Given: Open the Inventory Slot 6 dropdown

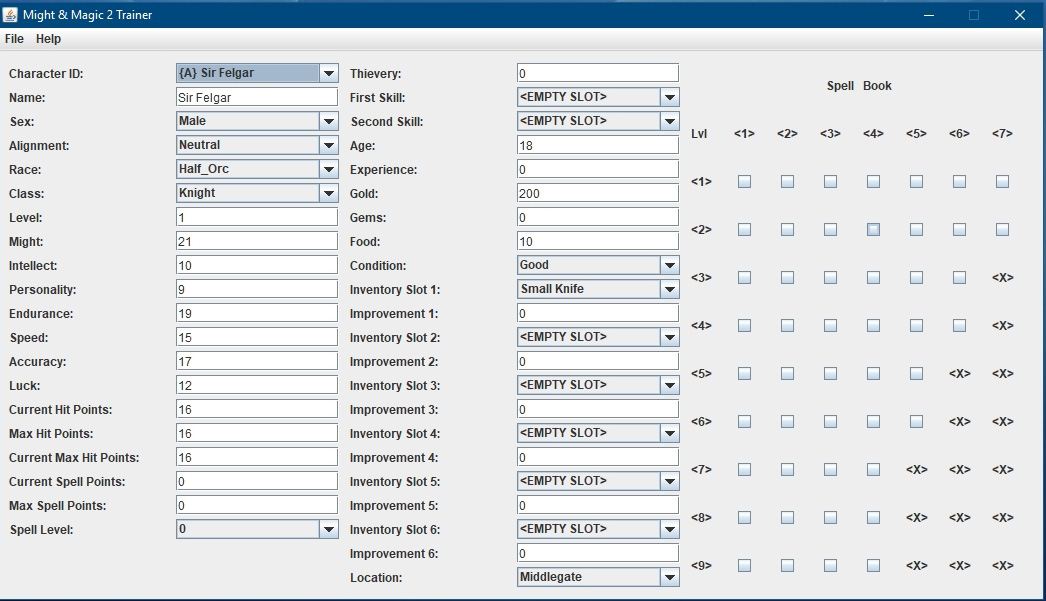Looking at the screenshot, I should [x=598, y=530].
